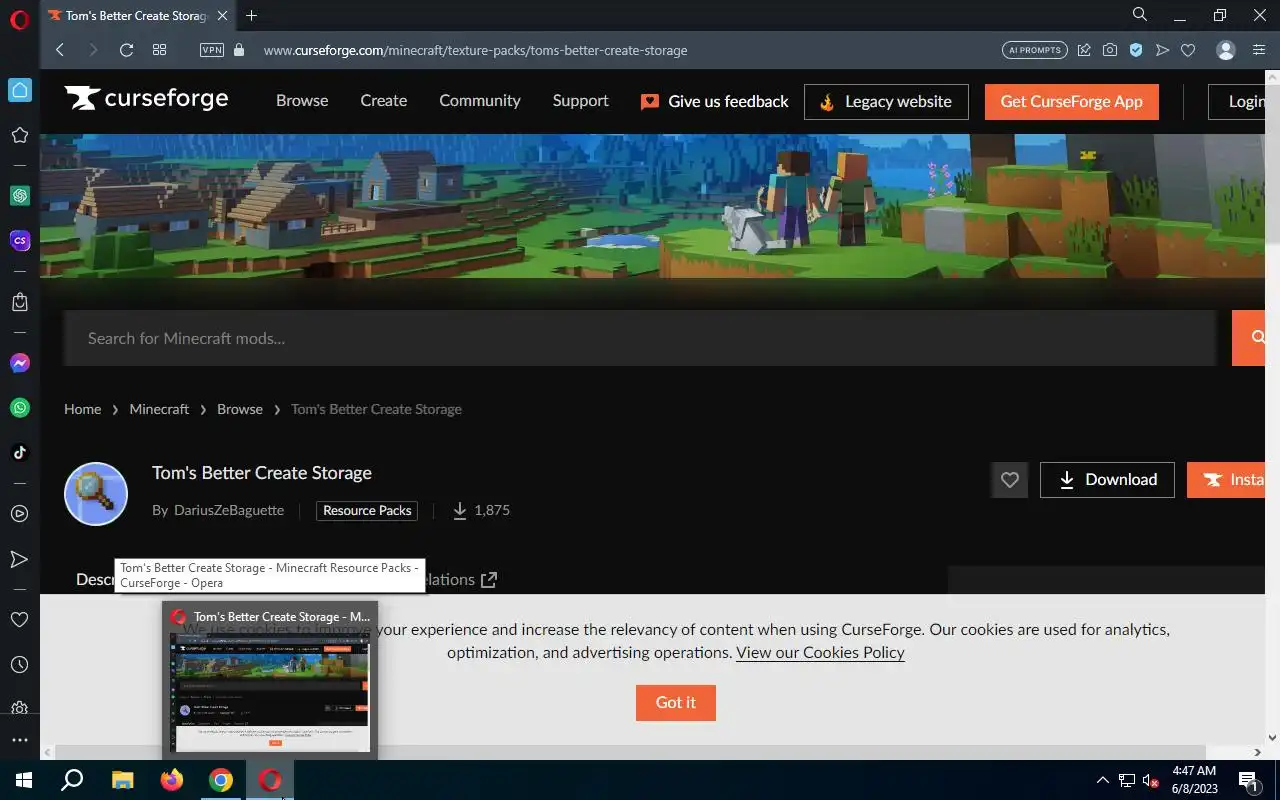Take a snapshot with camera icon
The image size is (1280, 800).
(x=1110, y=50)
